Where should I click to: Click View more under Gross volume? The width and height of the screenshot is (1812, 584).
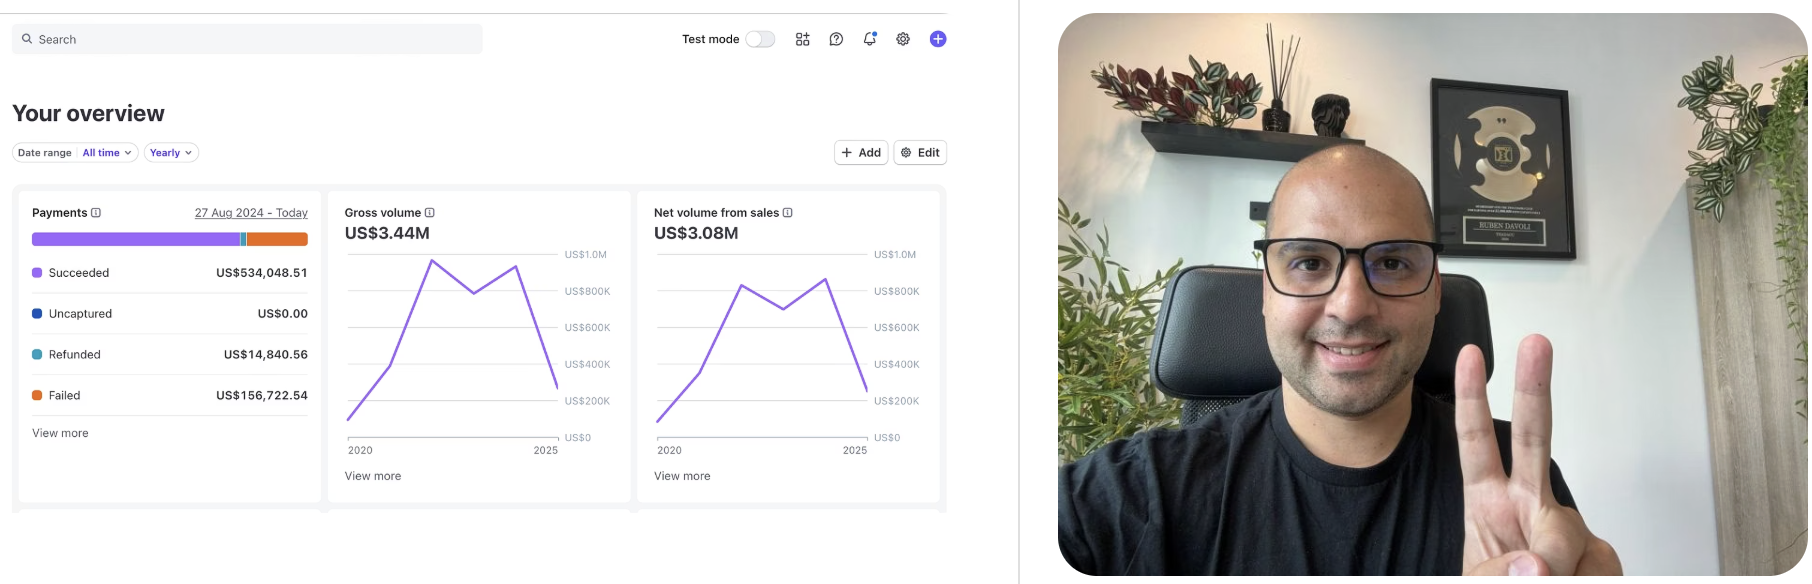click(373, 476)
